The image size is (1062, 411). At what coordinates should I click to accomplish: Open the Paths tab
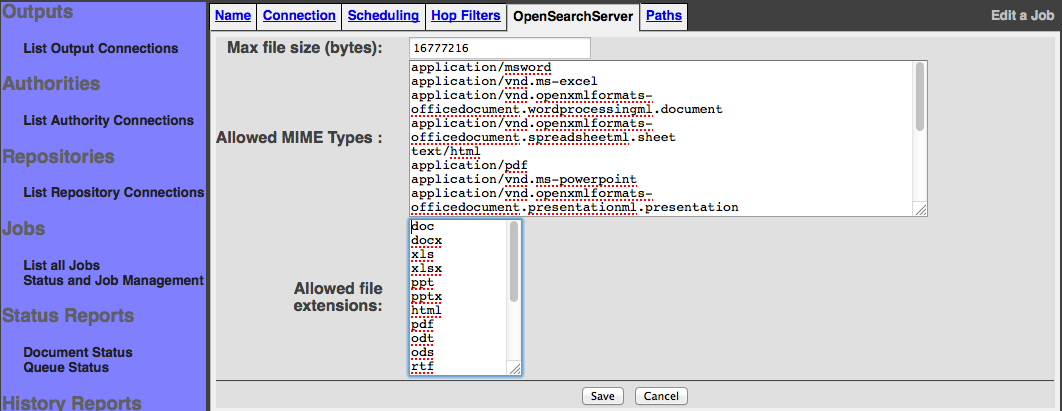coord(664,16)
